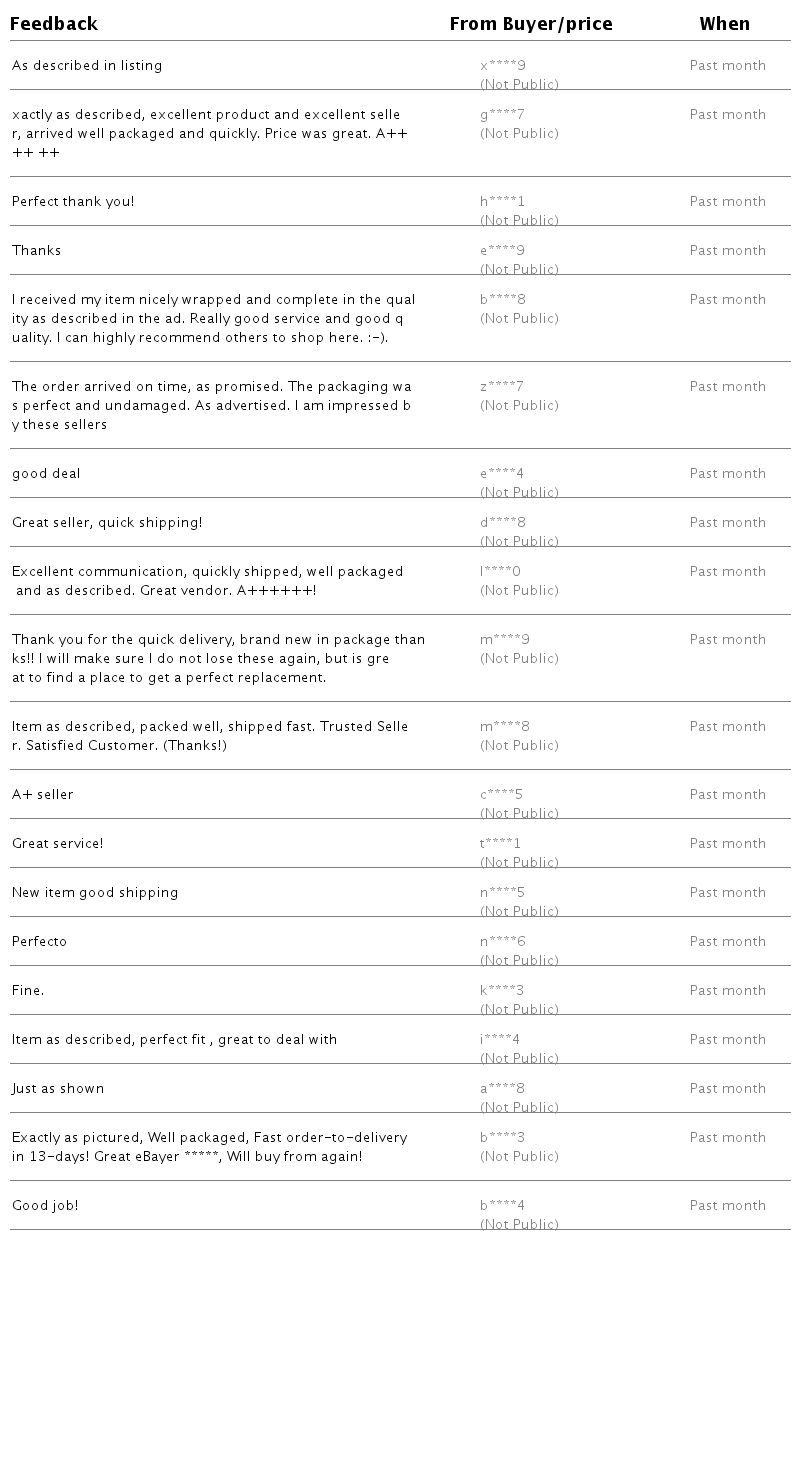
Task: Click the Feedback column header
Action: point(54,24)
